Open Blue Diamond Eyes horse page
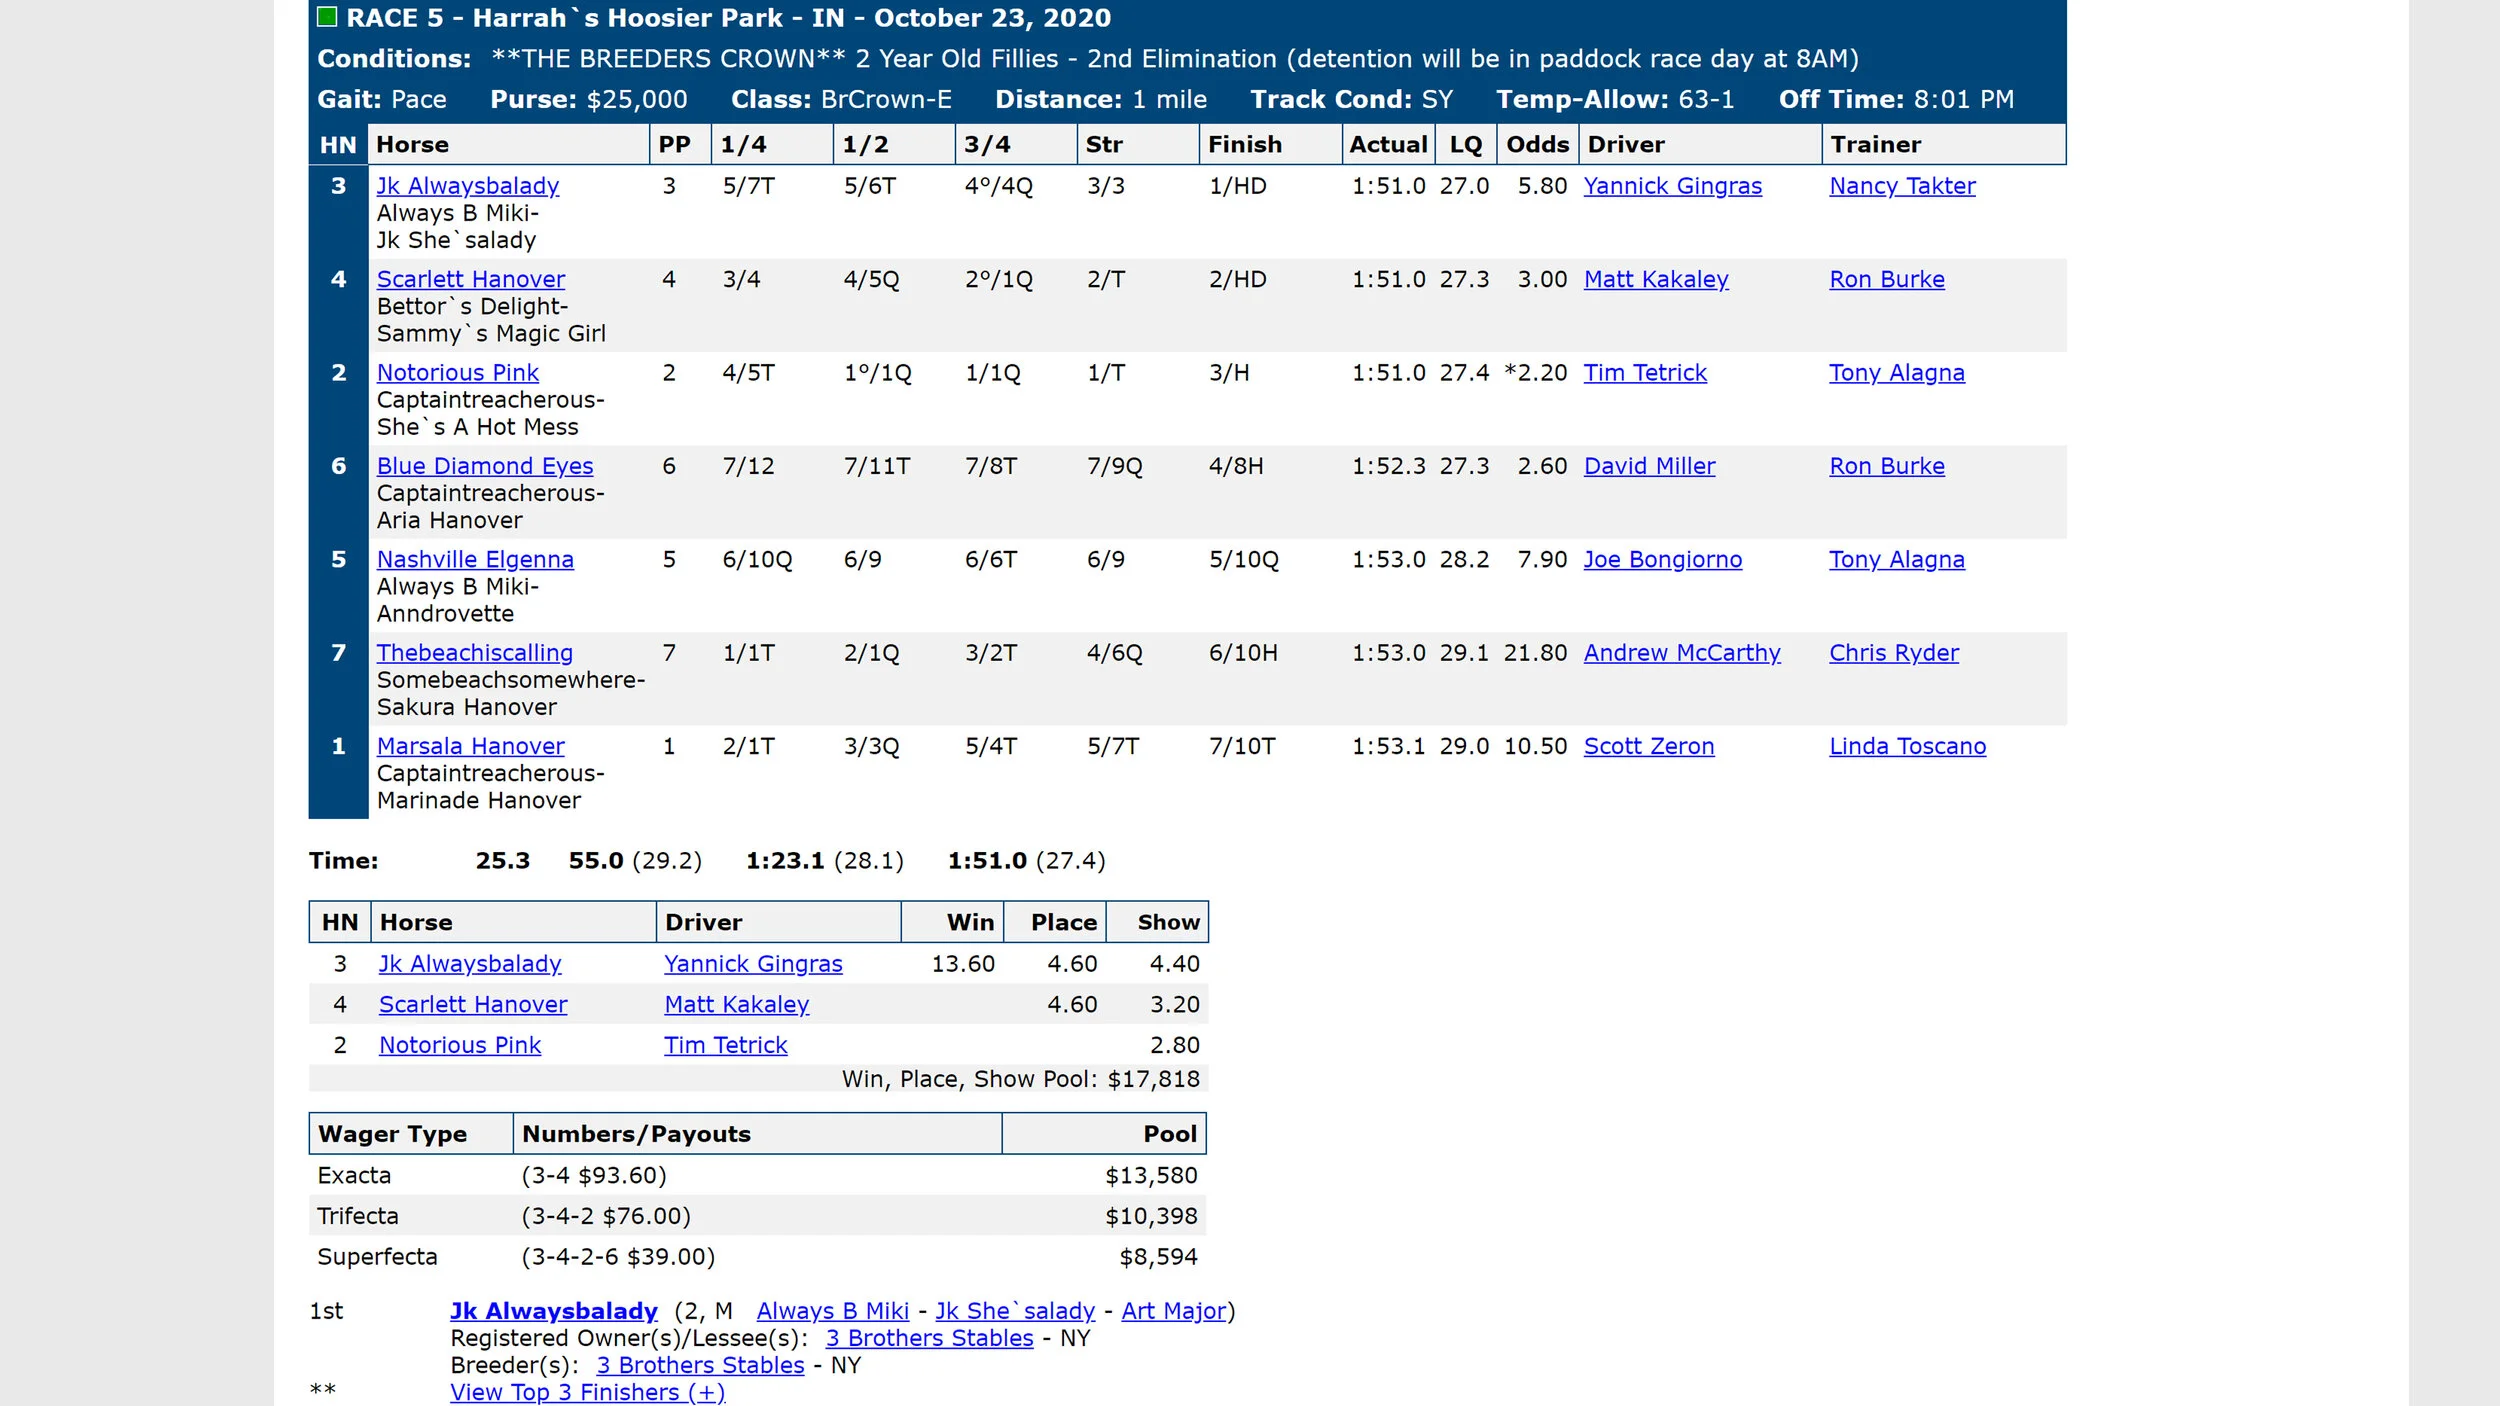 (x=484, y=466)
